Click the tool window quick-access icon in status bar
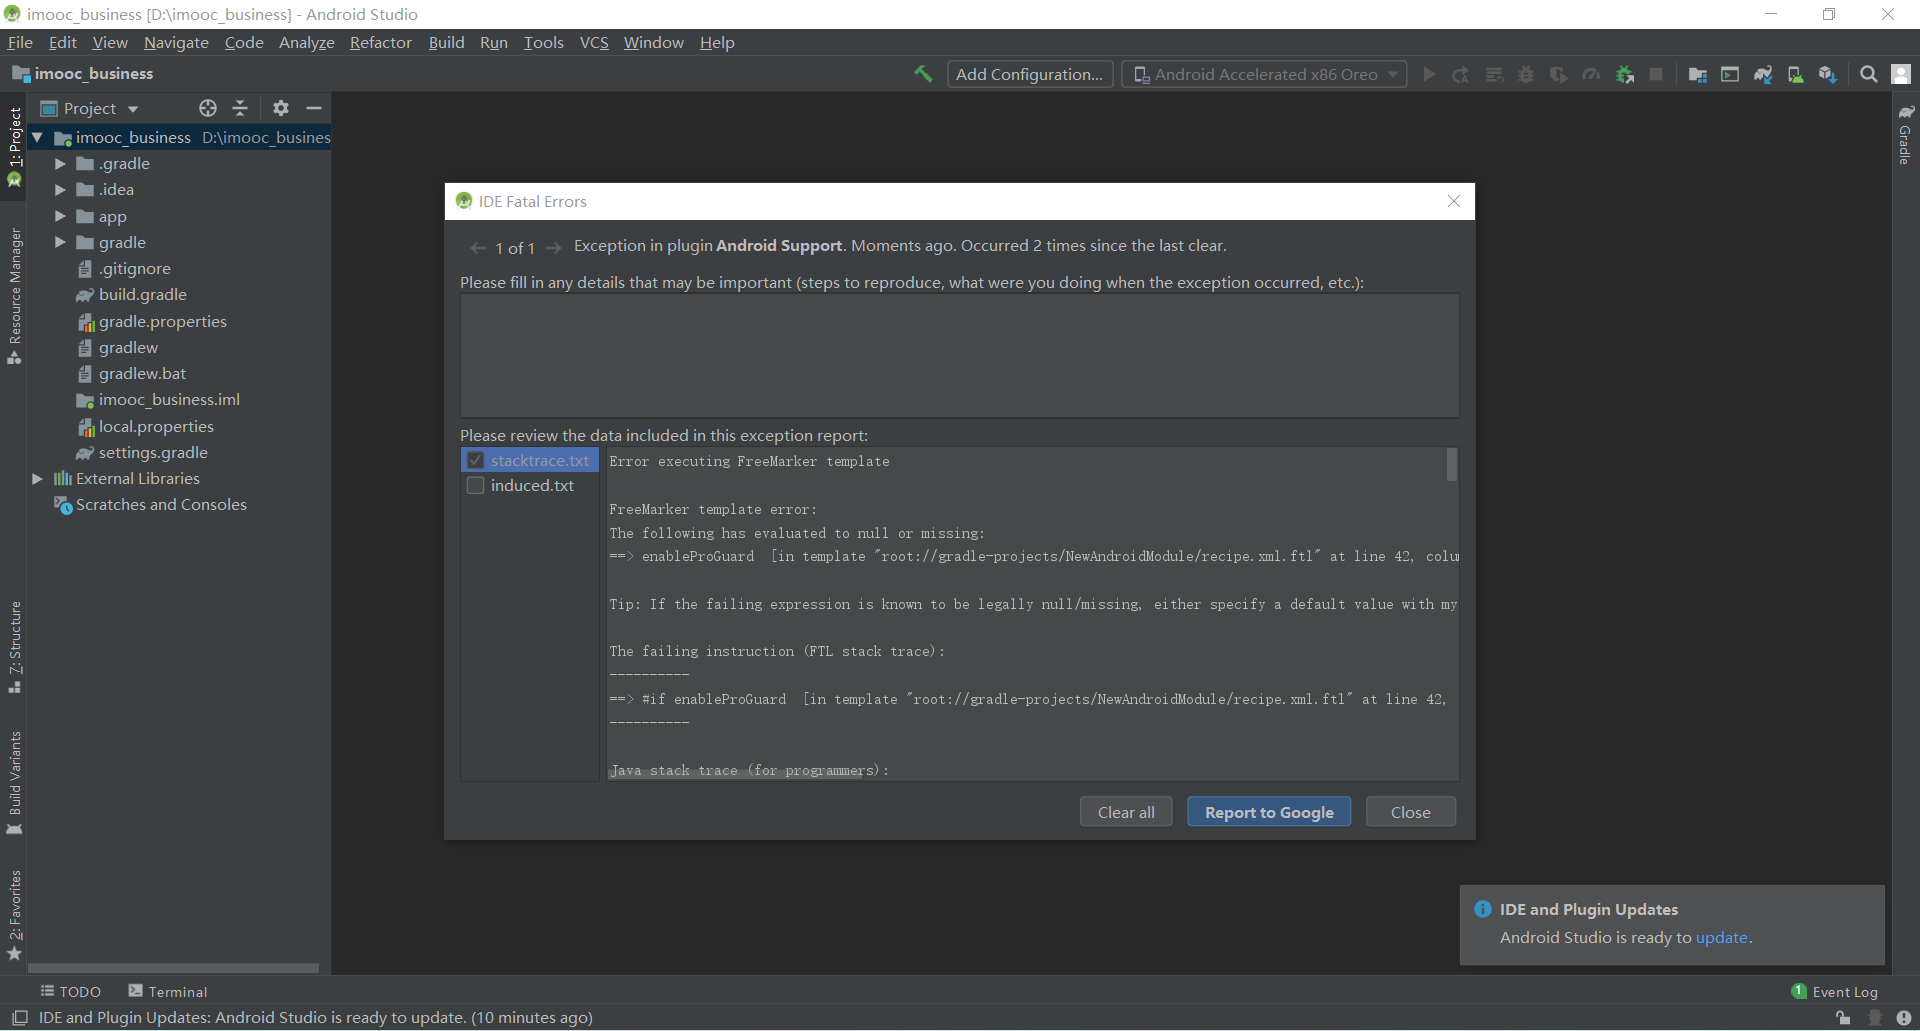The width and height of the screenshot is (1920, 1031). tap(19, 1018)
